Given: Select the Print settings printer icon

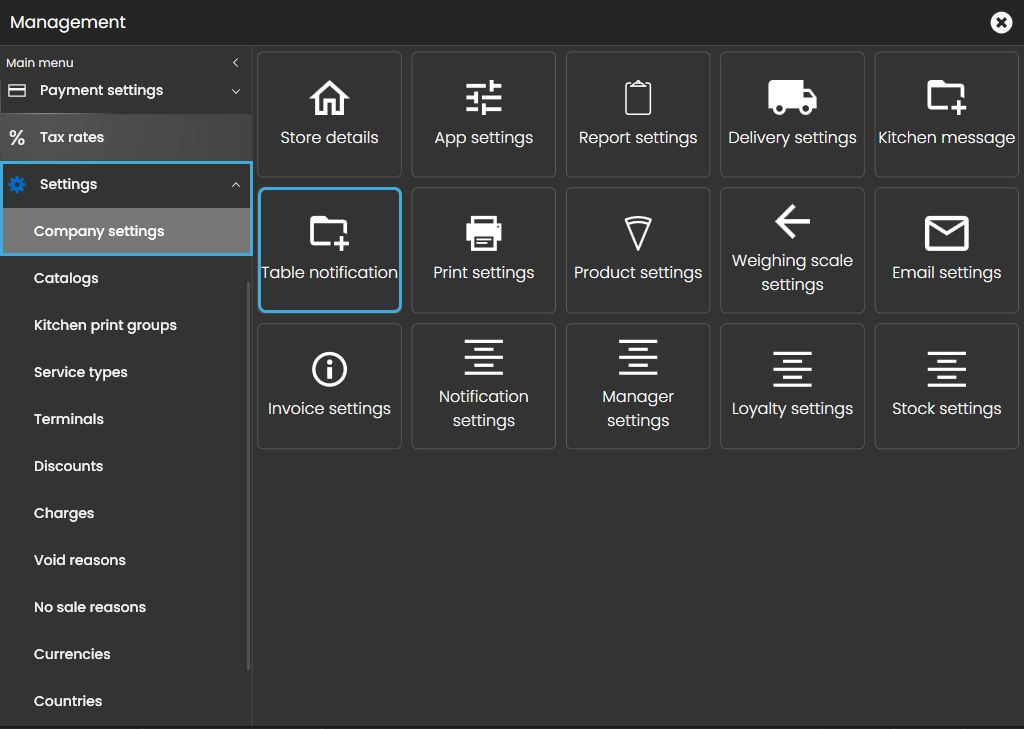Looking at the screenshot, I should click(484, 233).
